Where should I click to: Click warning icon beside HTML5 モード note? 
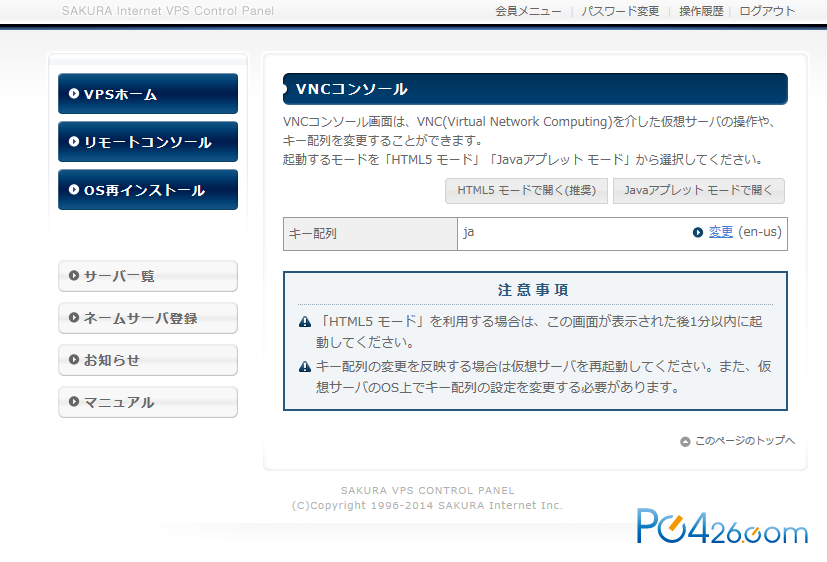(x=305, y=322)
